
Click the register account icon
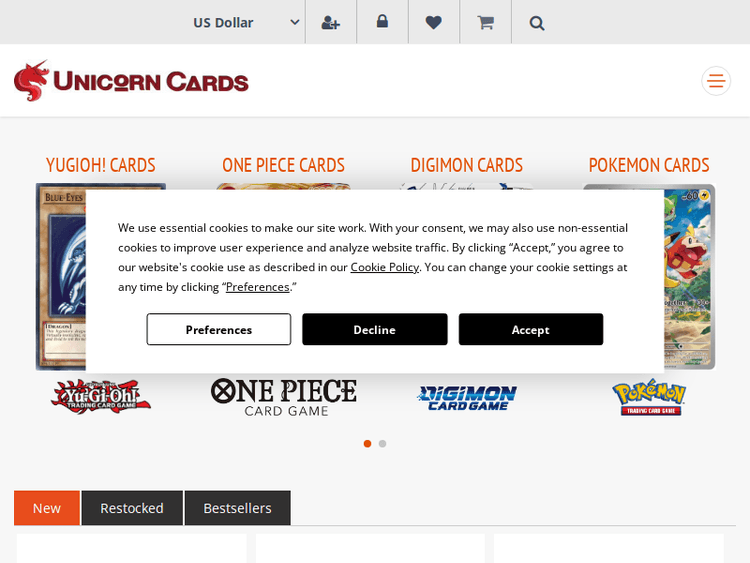point(331,22)
